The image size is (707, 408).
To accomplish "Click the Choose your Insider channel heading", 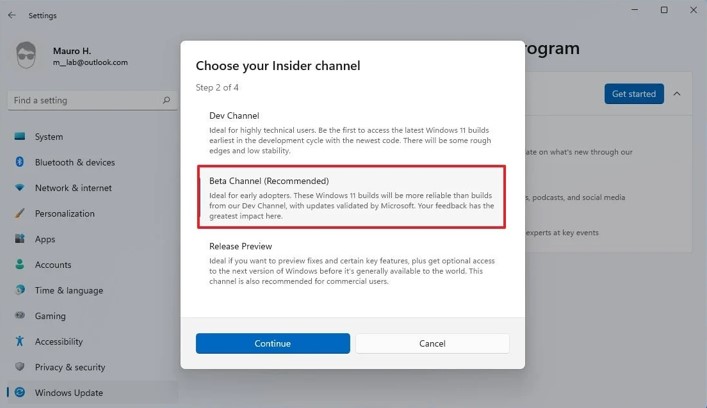I will (x=278, y=66).
